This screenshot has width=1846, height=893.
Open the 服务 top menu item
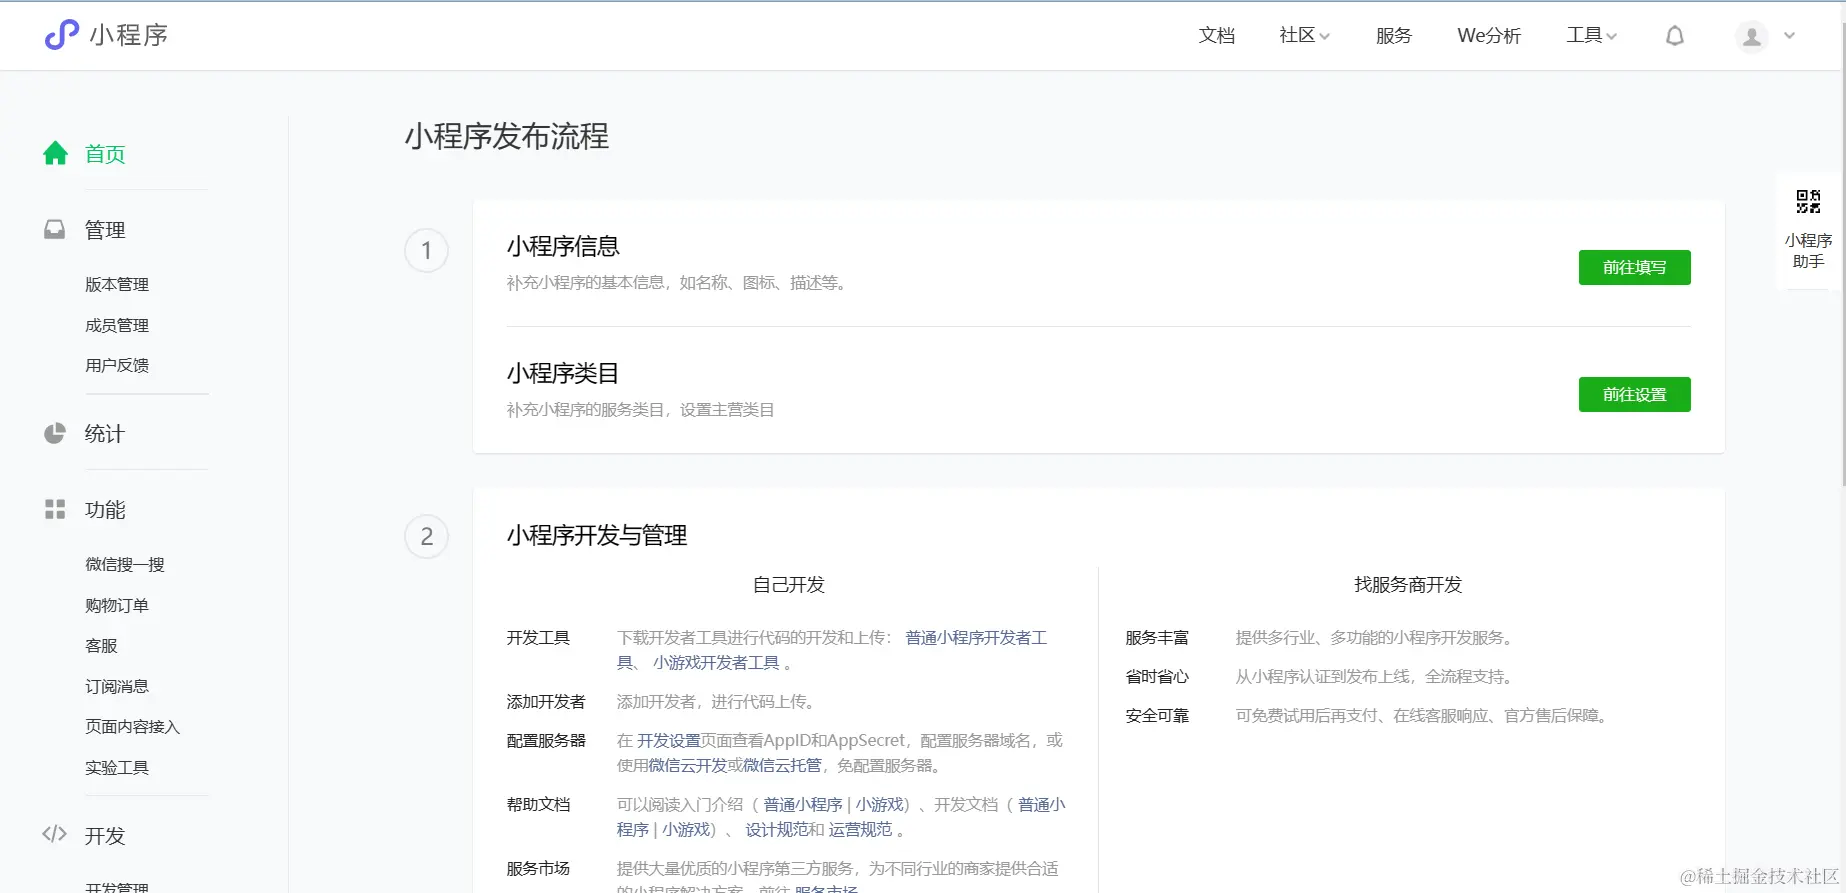[x=1393, y=36]
